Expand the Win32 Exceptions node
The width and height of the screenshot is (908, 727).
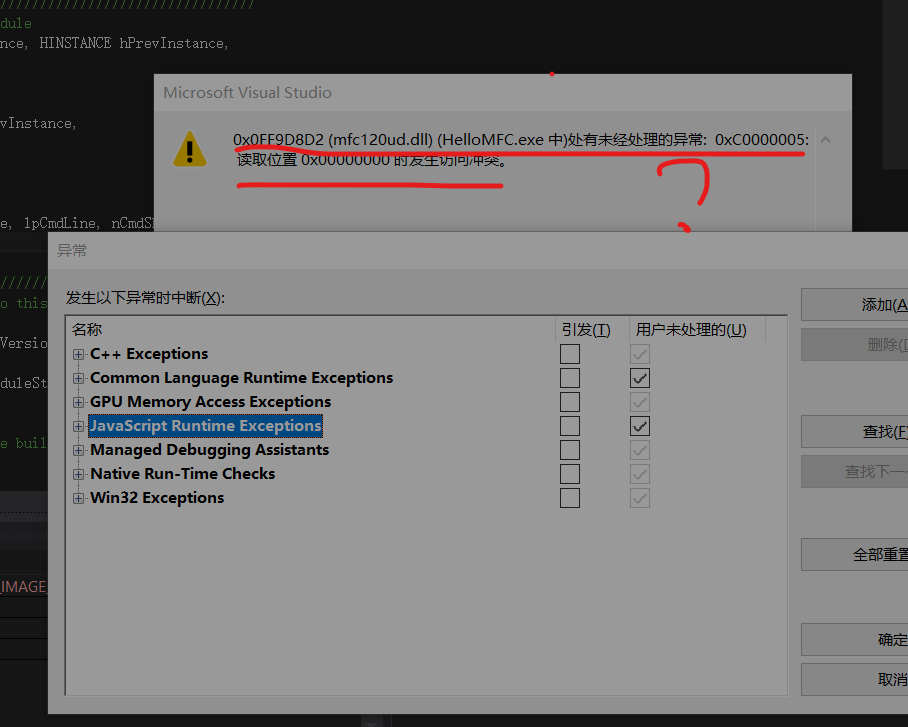tap(78, 498)
